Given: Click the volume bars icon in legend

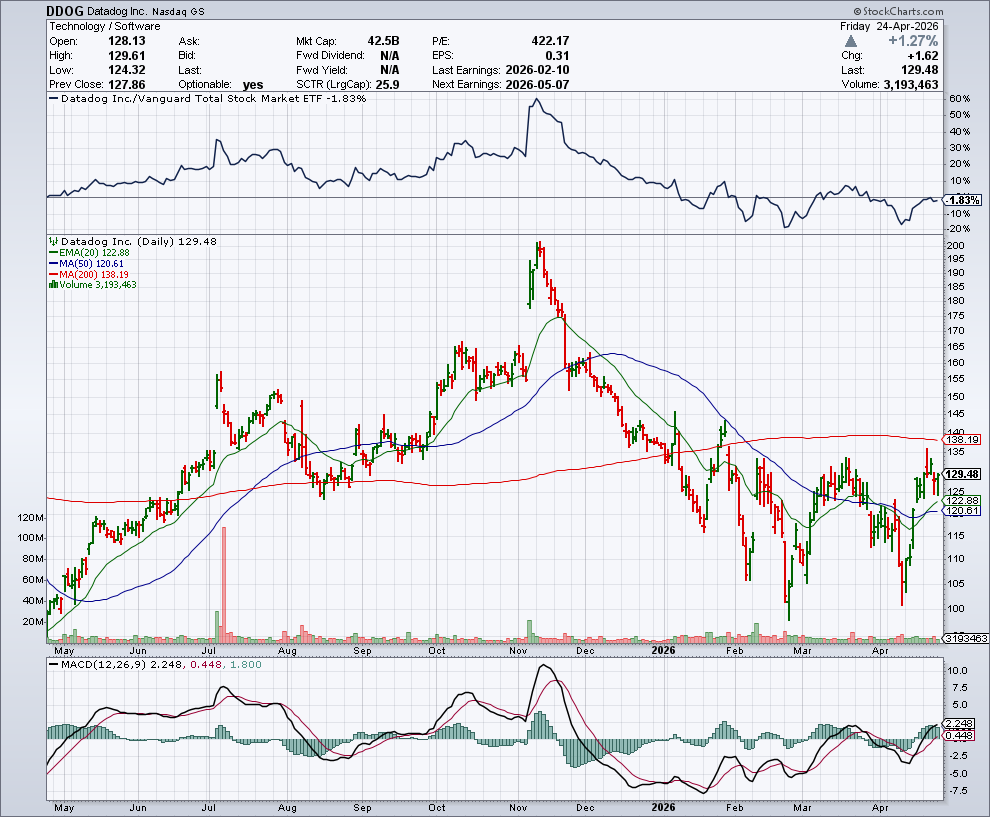Looking at the screenshot, I should click(54, 285).
